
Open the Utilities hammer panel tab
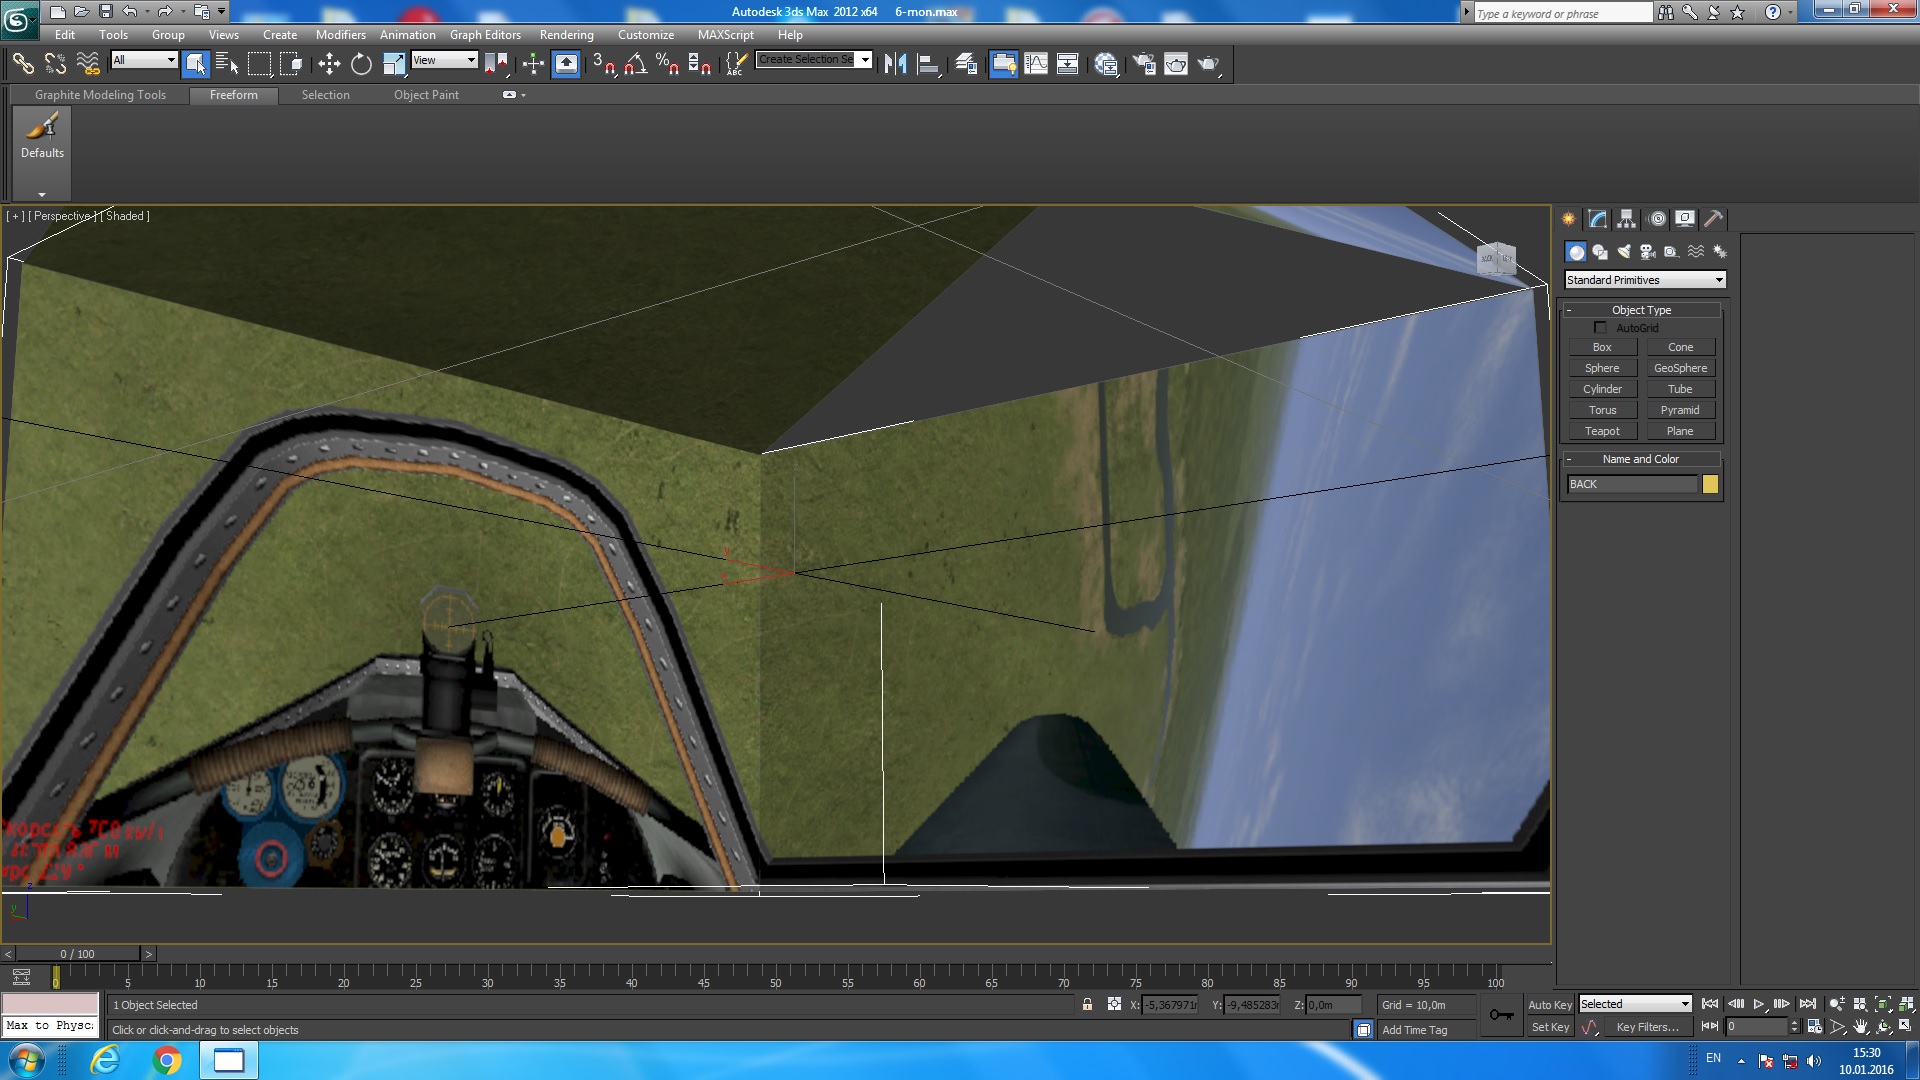pyautogui.click(x=1713, y=219)
